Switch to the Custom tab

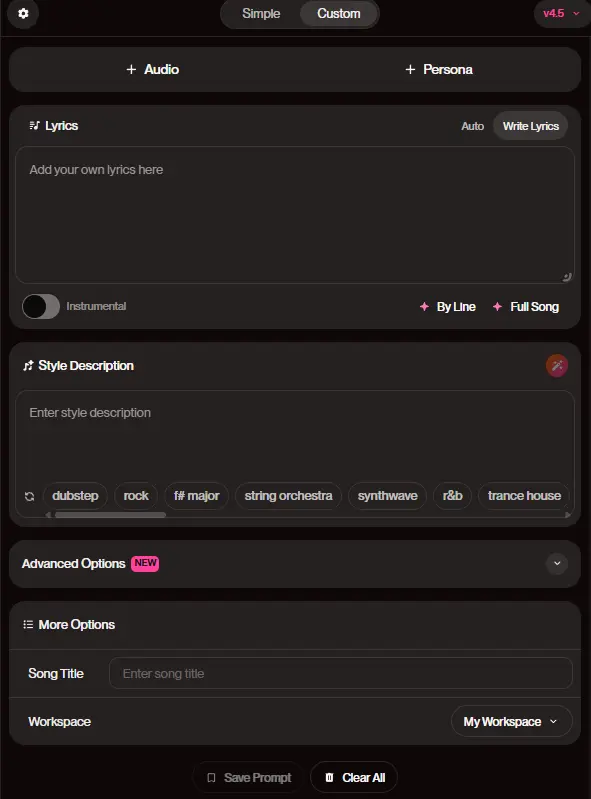tap(339, 13)
